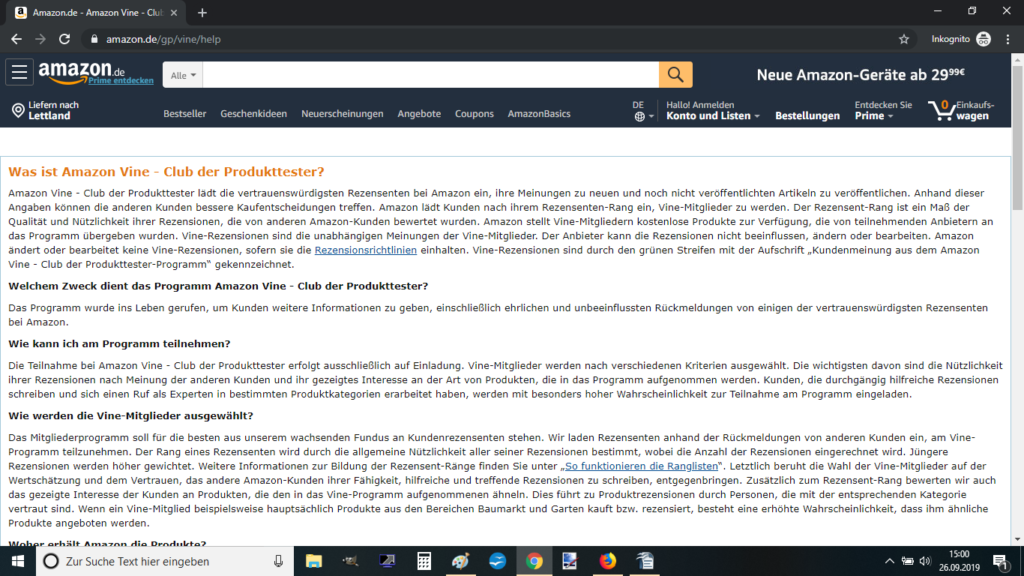Click the orange search magnifier button
Viewport: 1024px width, 576px height.
(676, 74)
